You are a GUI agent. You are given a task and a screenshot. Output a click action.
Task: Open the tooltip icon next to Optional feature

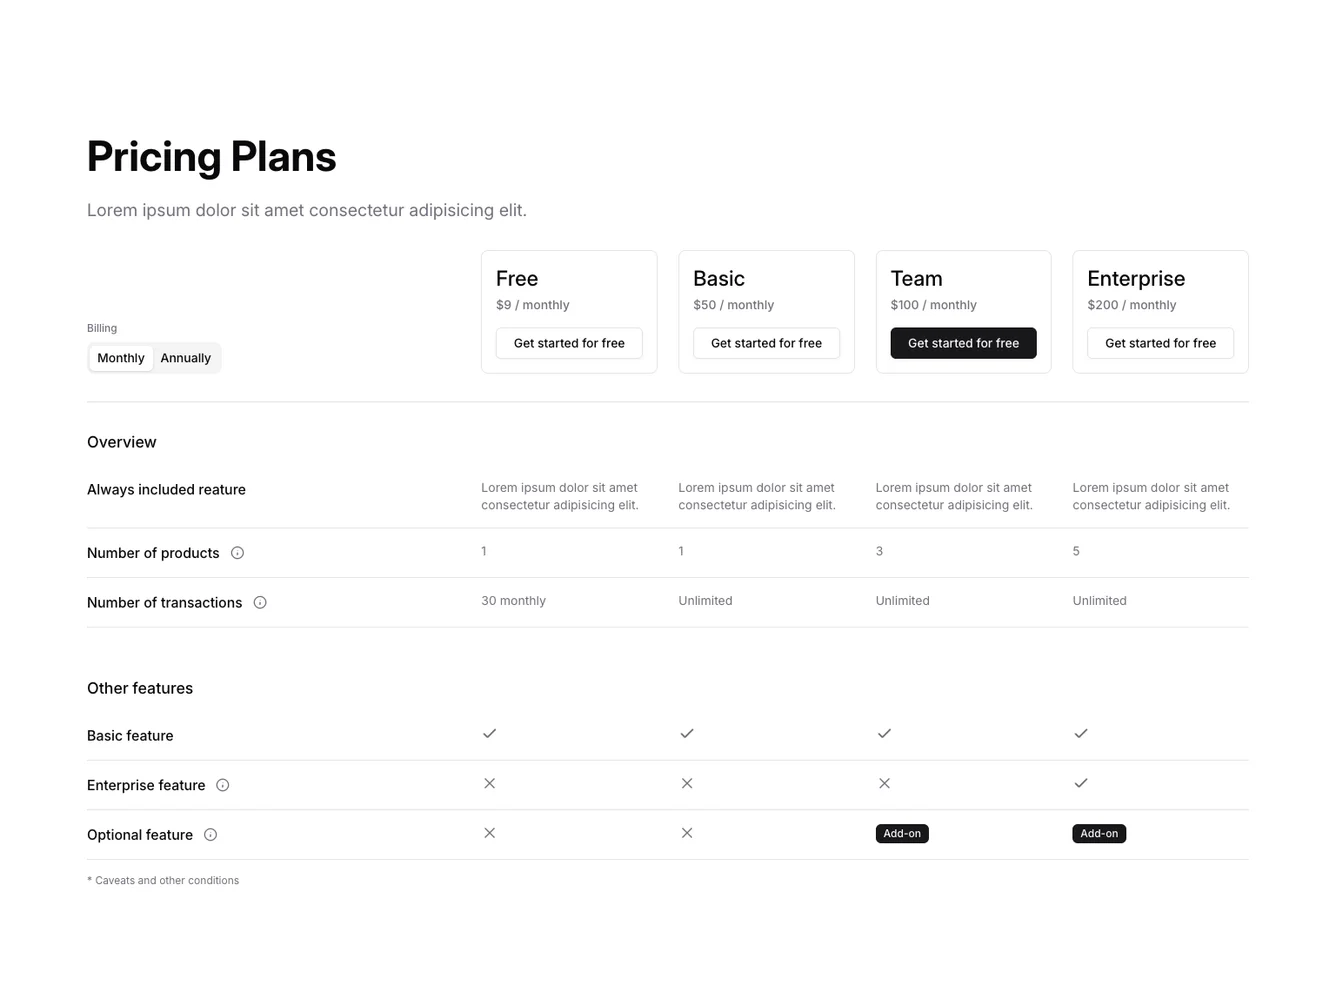click(x=210, y=834)
